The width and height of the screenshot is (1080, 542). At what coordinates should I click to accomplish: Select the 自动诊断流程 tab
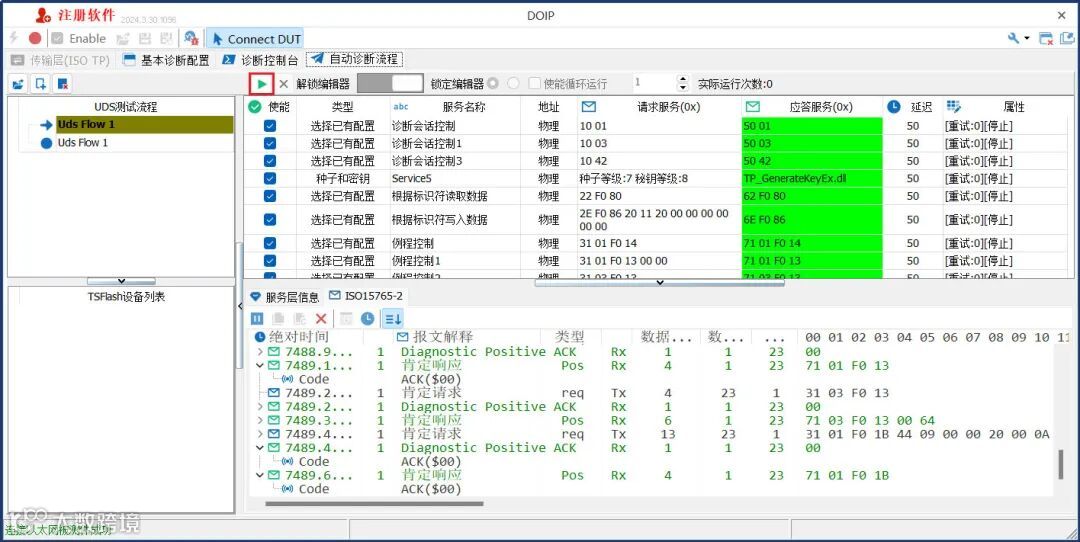coord(354,60)
